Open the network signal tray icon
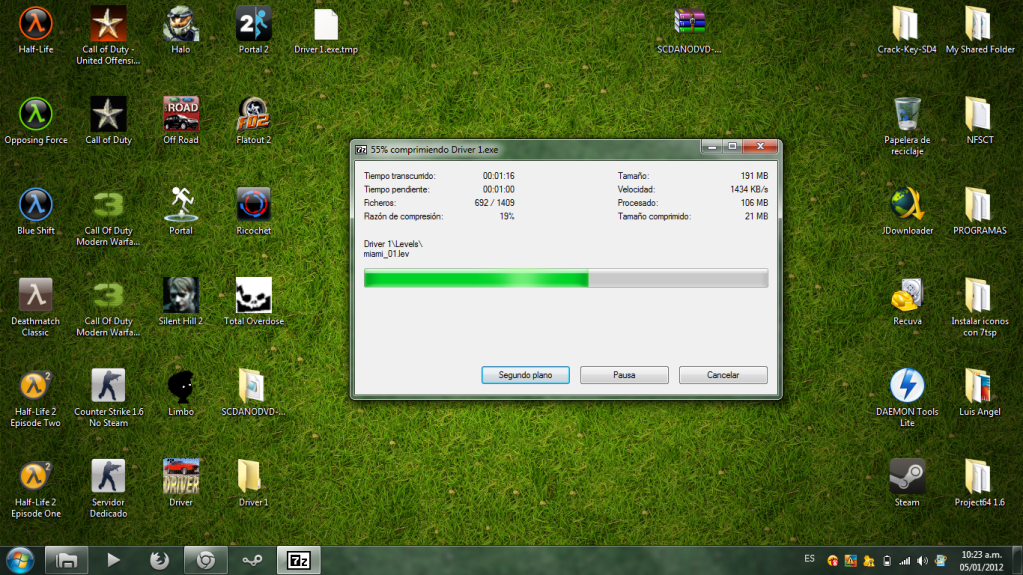Viewport: 1023px width, 575px height. point(904,561)
